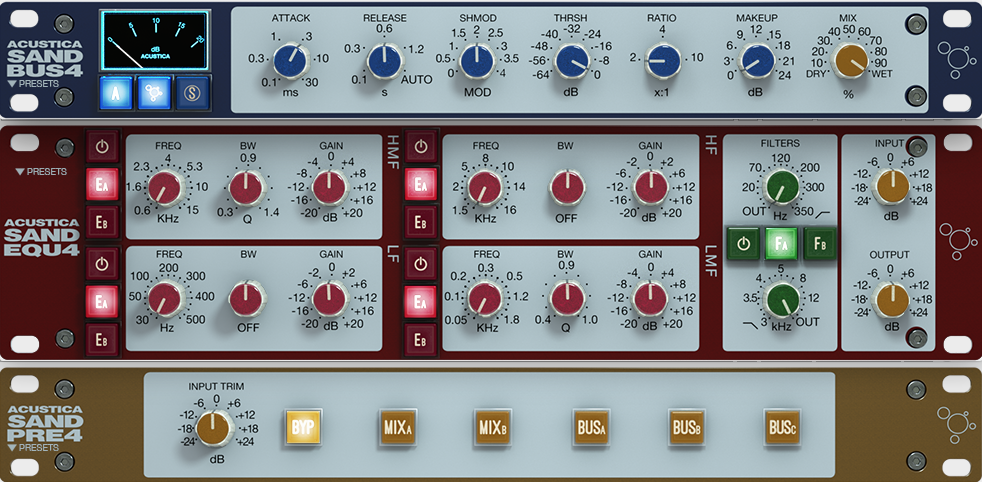The height and width of the screenshot is (482, 982).
Task: Click the VU meter display on SAND BUS4
Action: tap(154, 41)
